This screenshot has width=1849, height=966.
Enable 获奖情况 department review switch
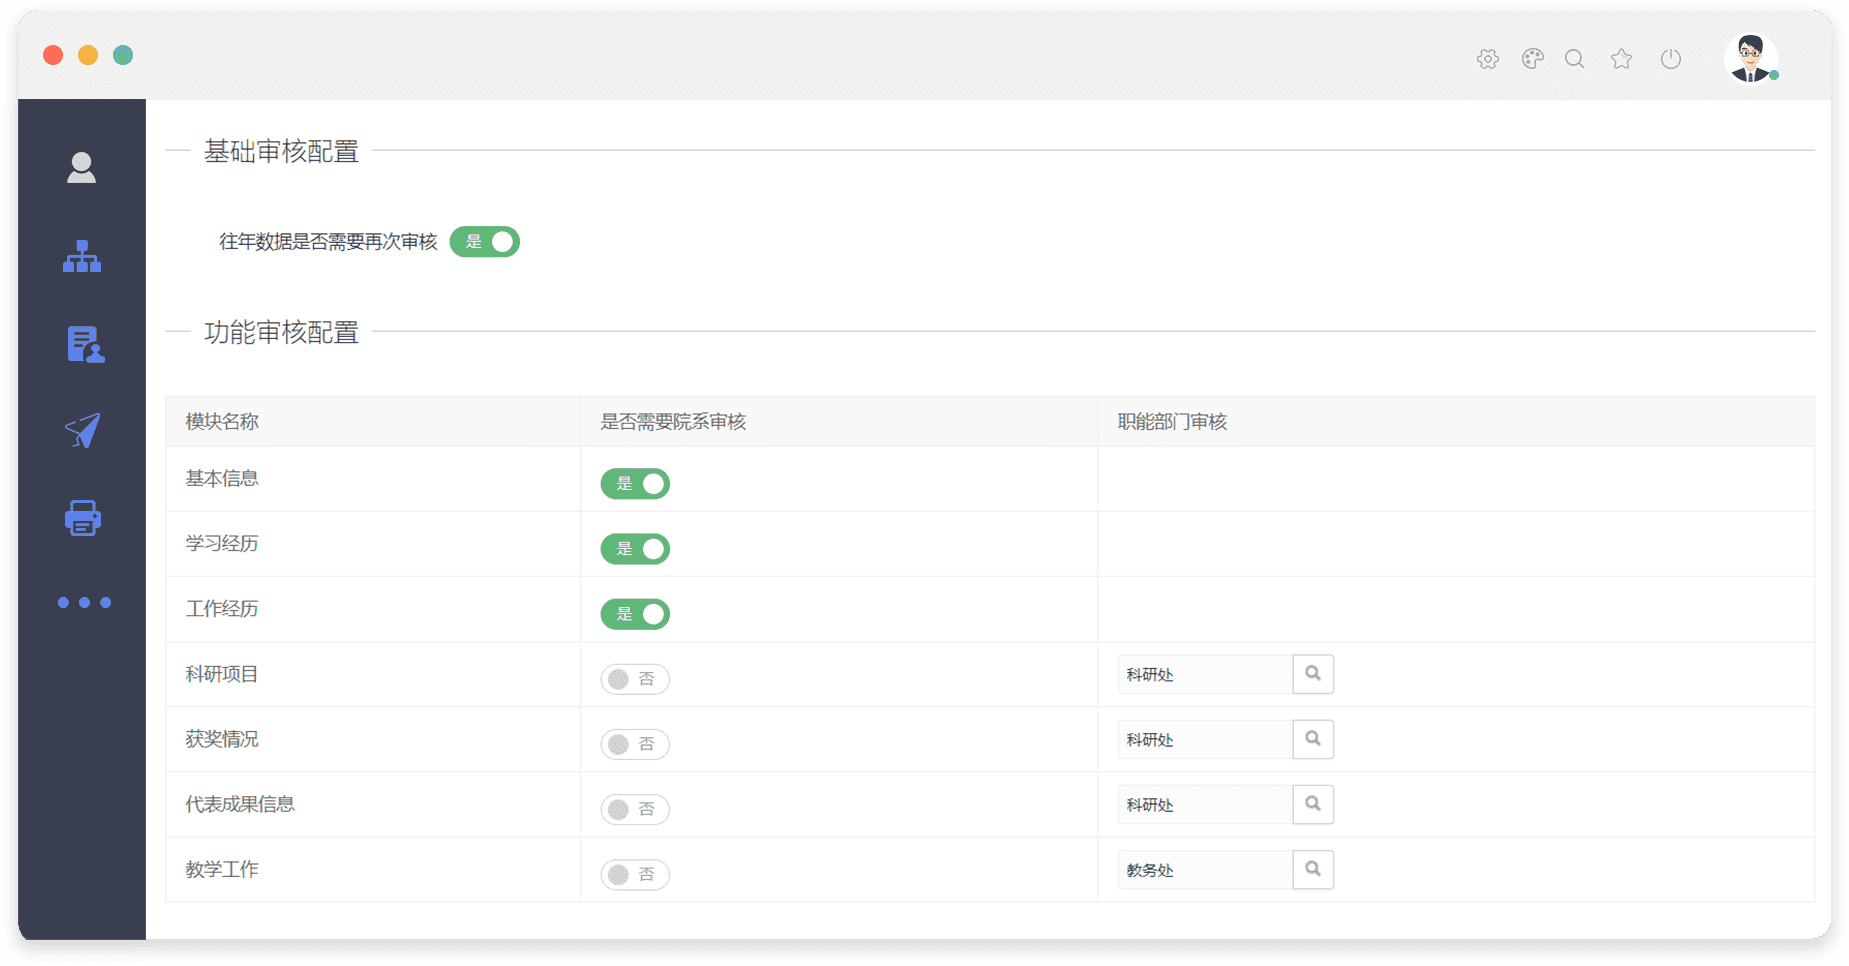point(635,744)
